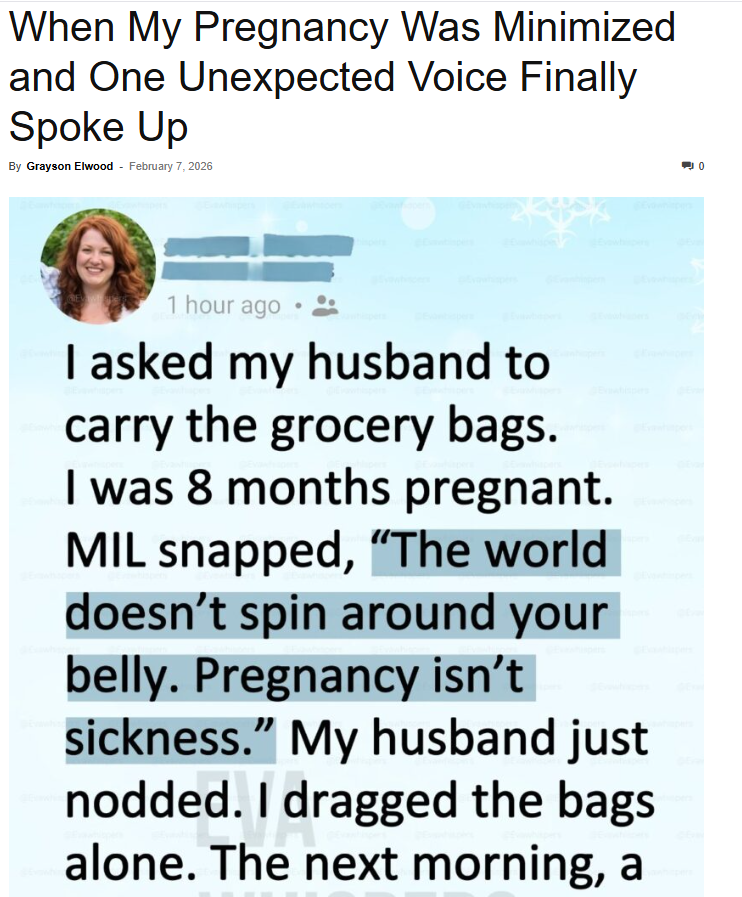
Task: Click the "I asked my husband to" line
Action: click(308, 364)
